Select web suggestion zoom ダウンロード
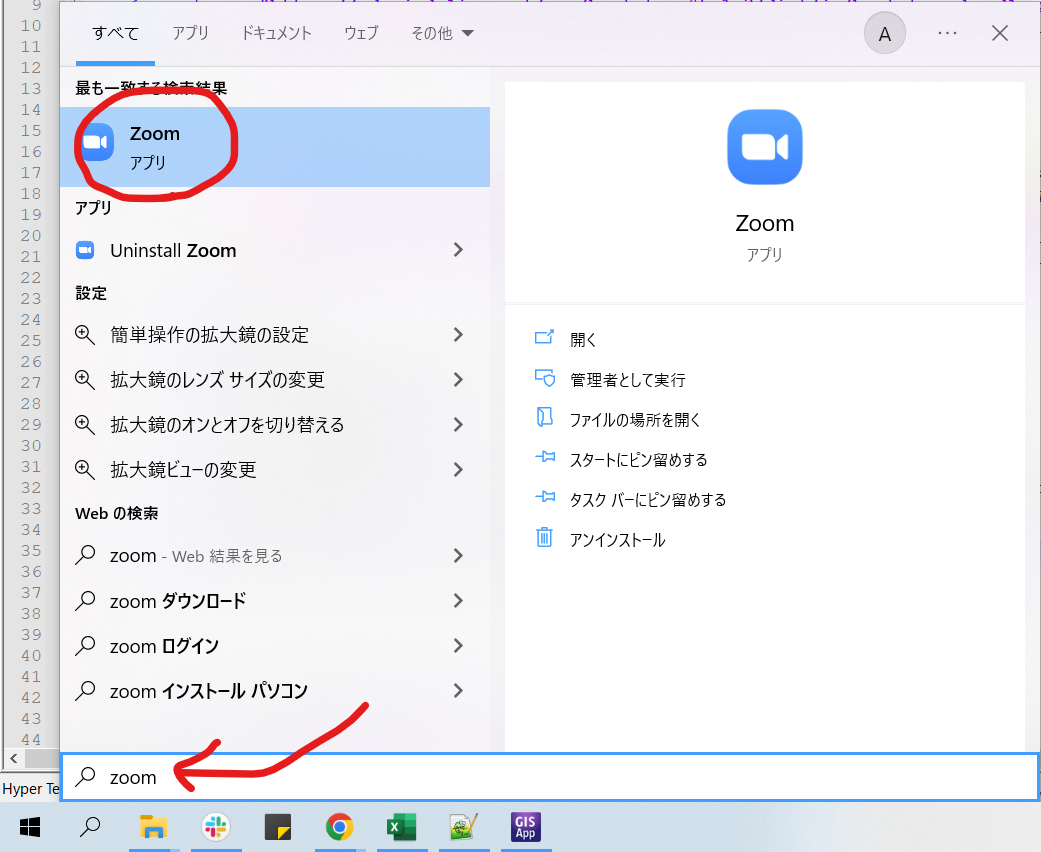This screenshot has width=1041, height=852. [x=275, y=601]
